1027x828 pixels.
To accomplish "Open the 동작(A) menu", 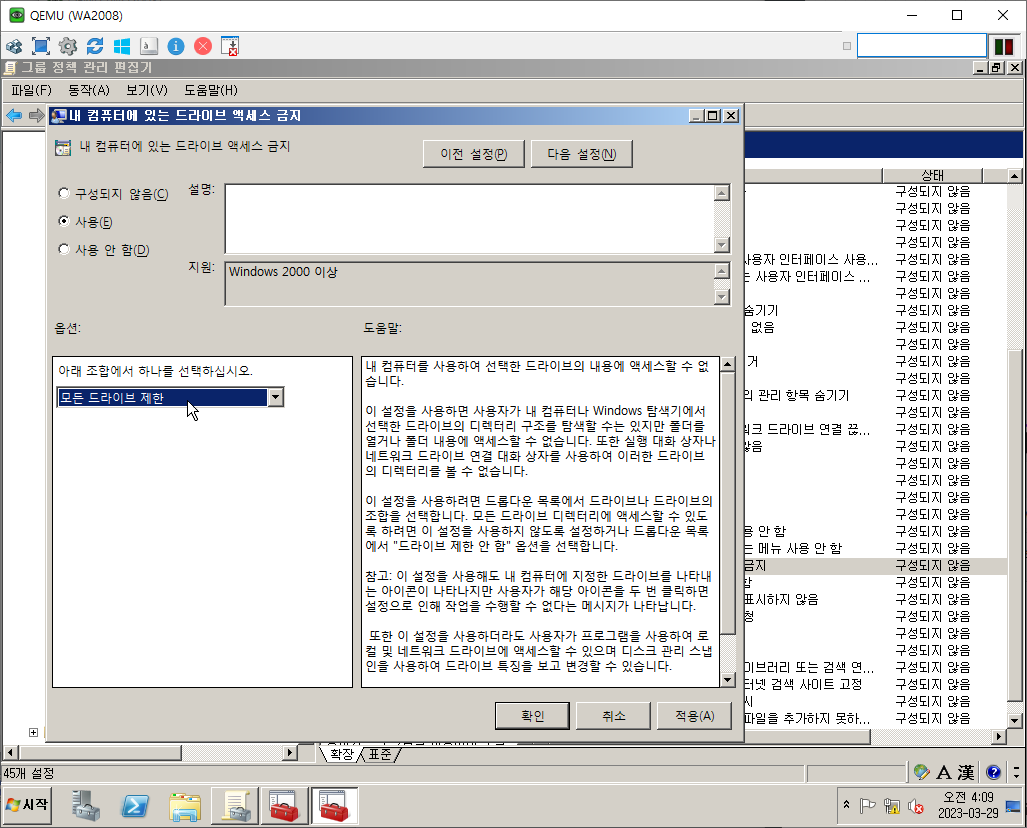I will (89, 90).
